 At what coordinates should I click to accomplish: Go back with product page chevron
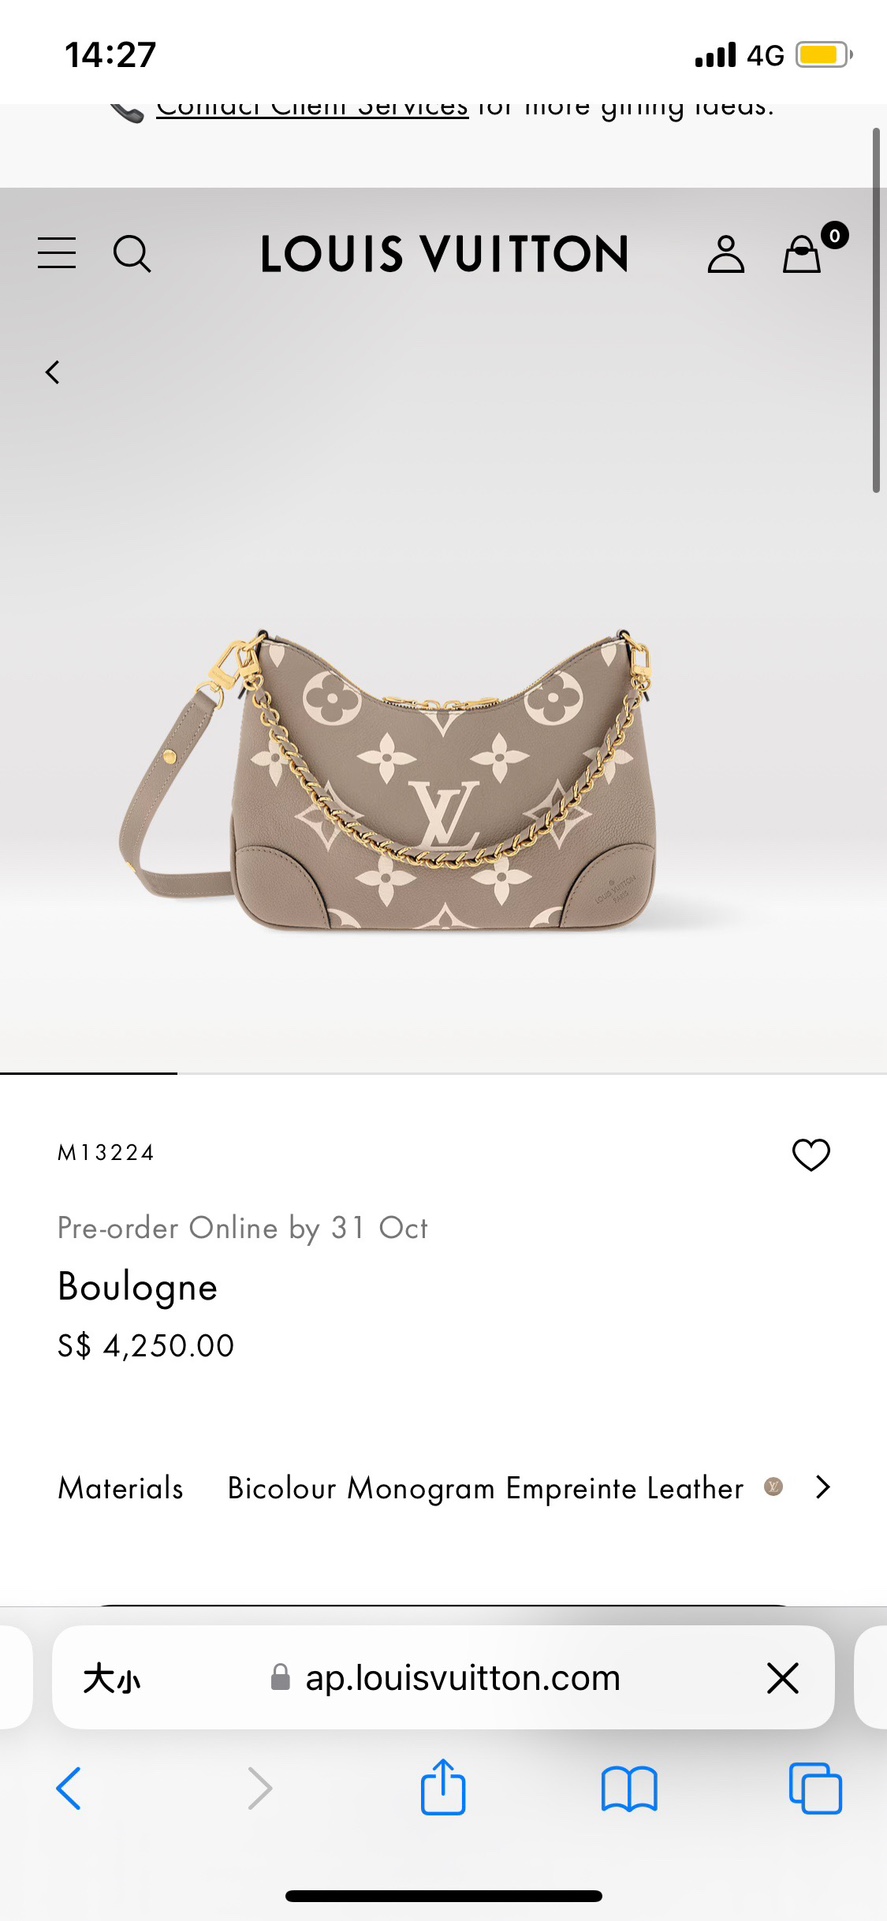53,372
